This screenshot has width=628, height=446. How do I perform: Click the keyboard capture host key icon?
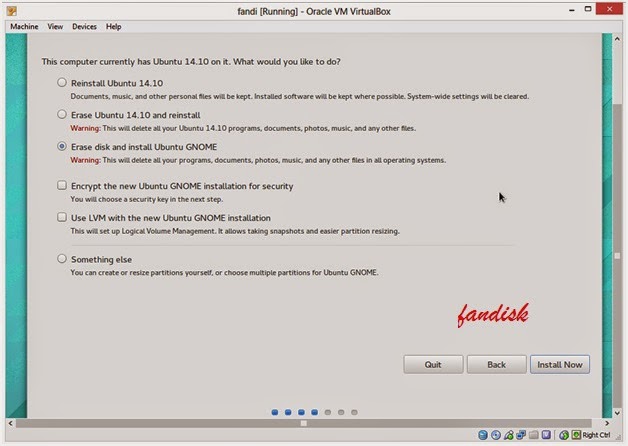click(576, 435)
